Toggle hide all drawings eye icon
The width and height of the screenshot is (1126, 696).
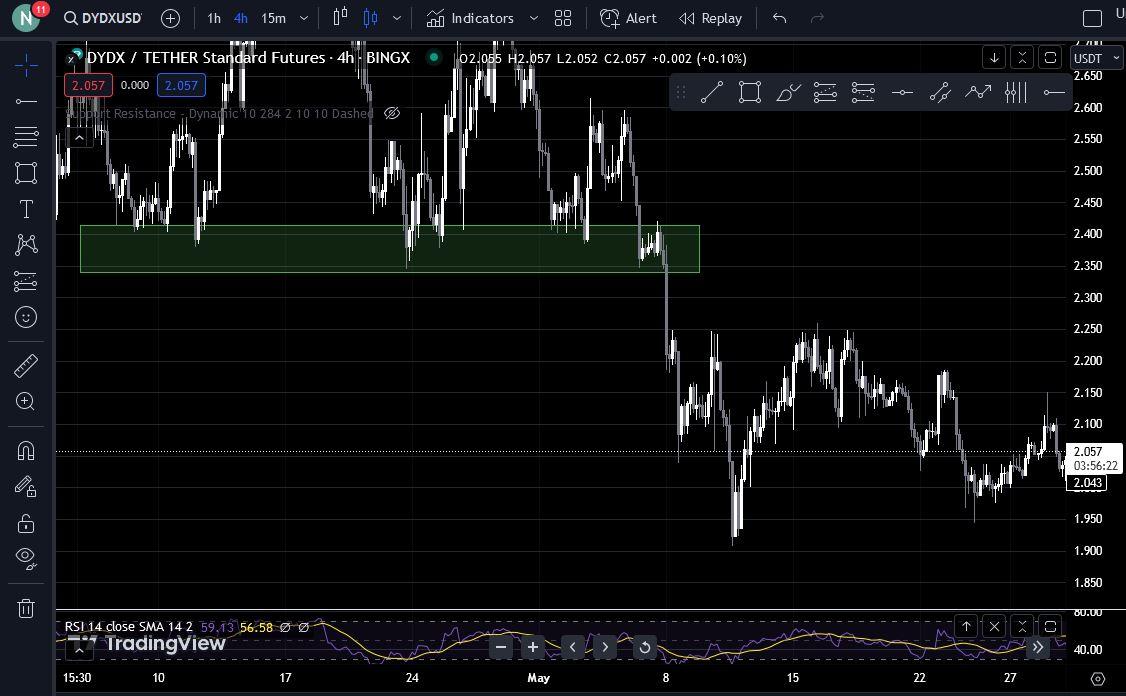click(x=26, y=558)
